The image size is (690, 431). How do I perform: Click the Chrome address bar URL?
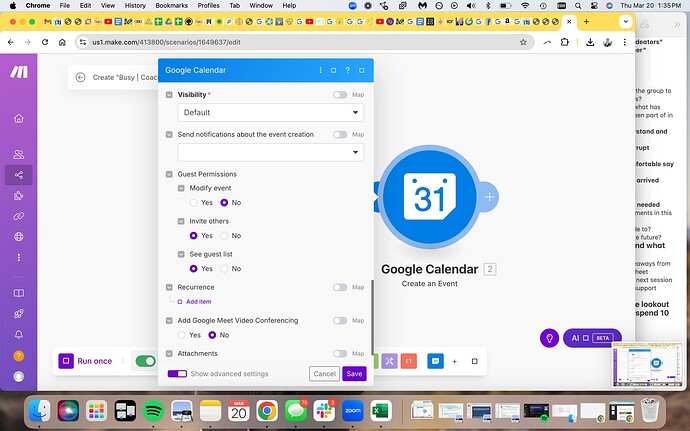tap(166, 42)
